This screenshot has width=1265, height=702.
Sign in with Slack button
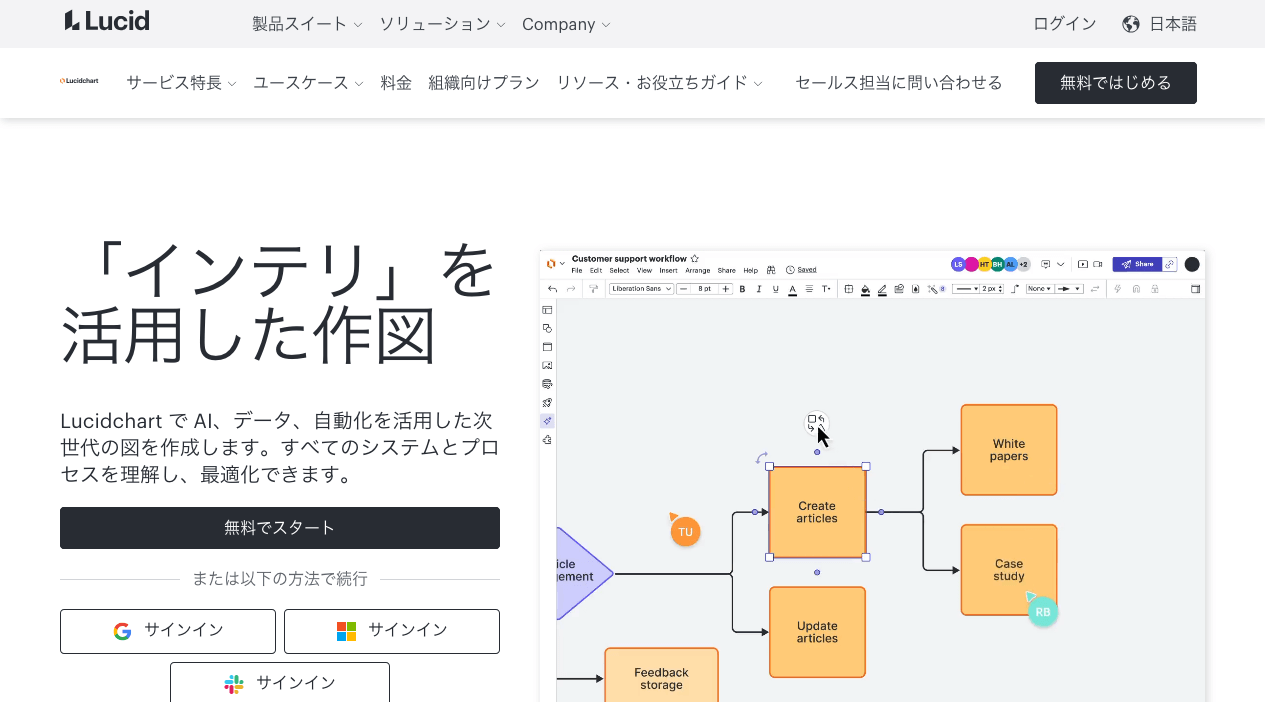coord(280,683)
